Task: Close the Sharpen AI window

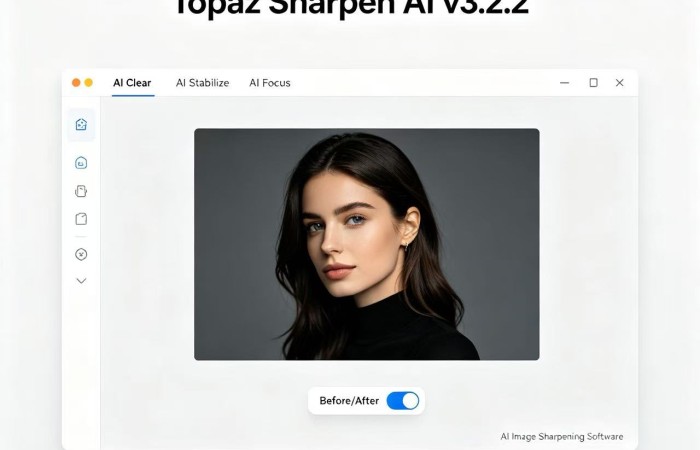Action: [x=619, y=83]
